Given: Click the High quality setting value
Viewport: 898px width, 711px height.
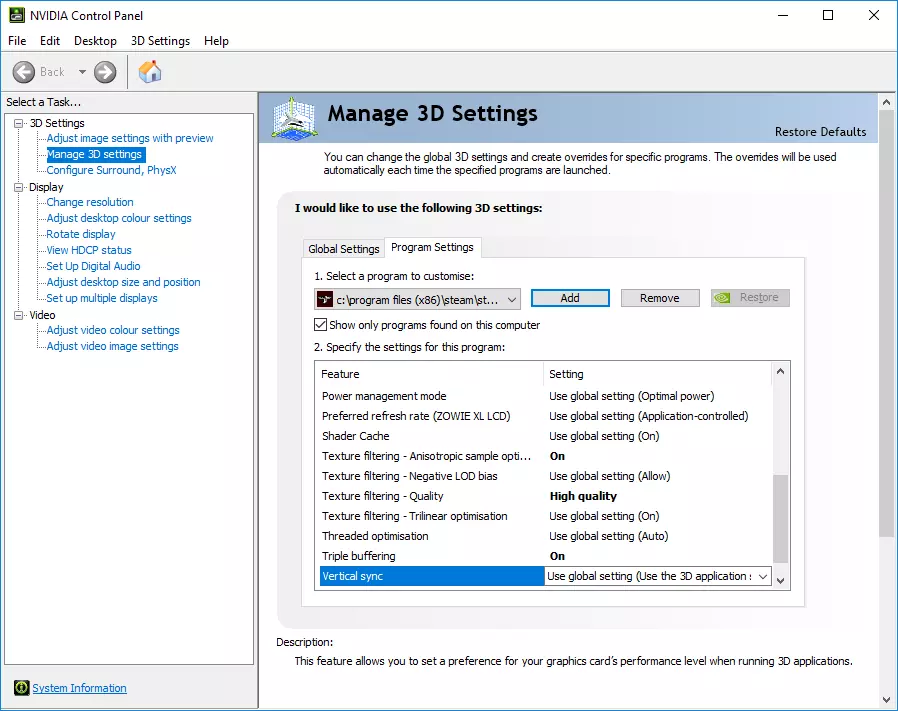Looking at the screenshot, I should click(x=583, y=496).
